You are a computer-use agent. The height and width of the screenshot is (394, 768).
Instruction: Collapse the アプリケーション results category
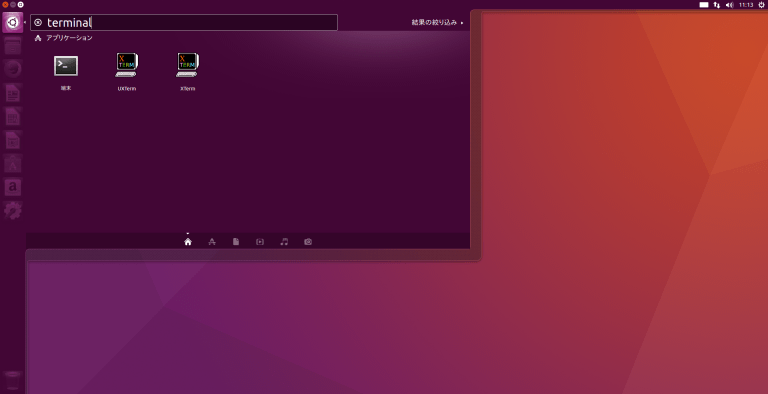(64, 38)
